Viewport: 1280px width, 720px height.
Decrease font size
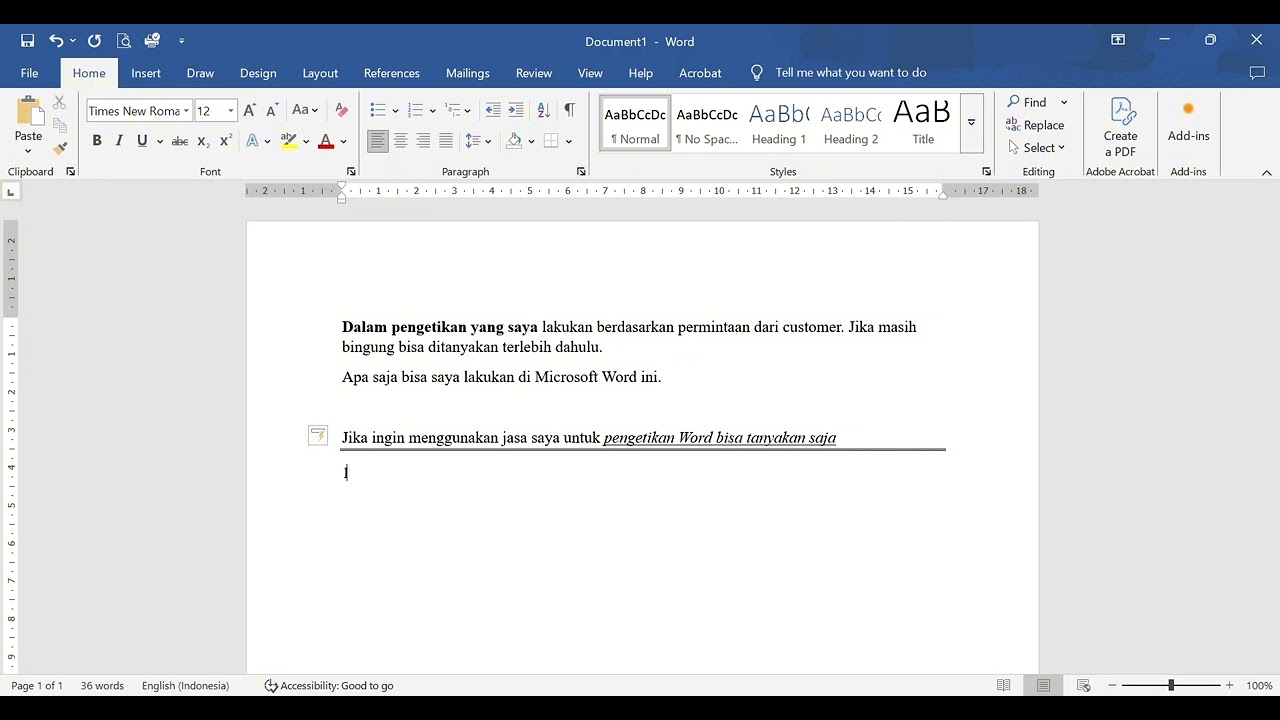[271, 111]
